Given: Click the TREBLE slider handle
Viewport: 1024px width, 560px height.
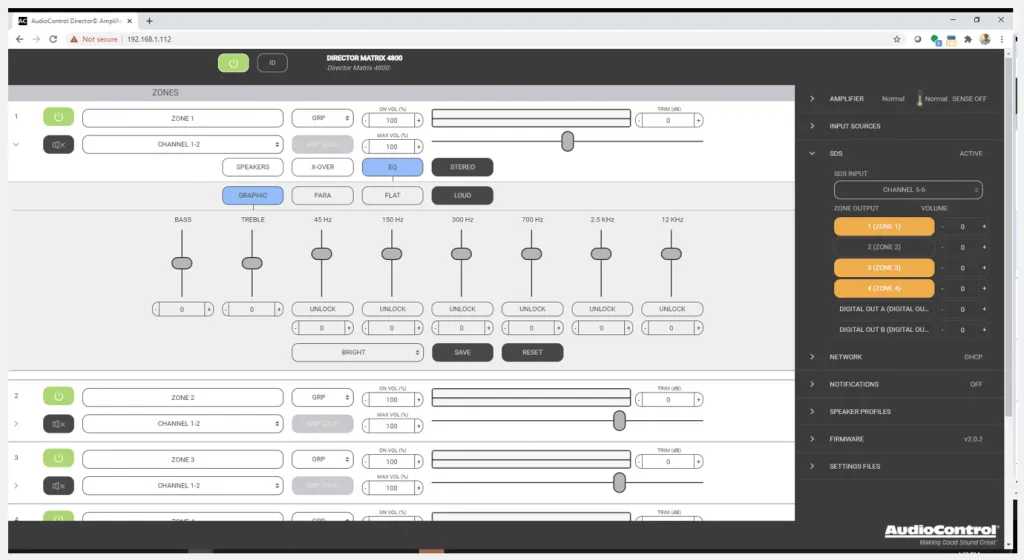Looking at the screenshot, I should 252,263.
